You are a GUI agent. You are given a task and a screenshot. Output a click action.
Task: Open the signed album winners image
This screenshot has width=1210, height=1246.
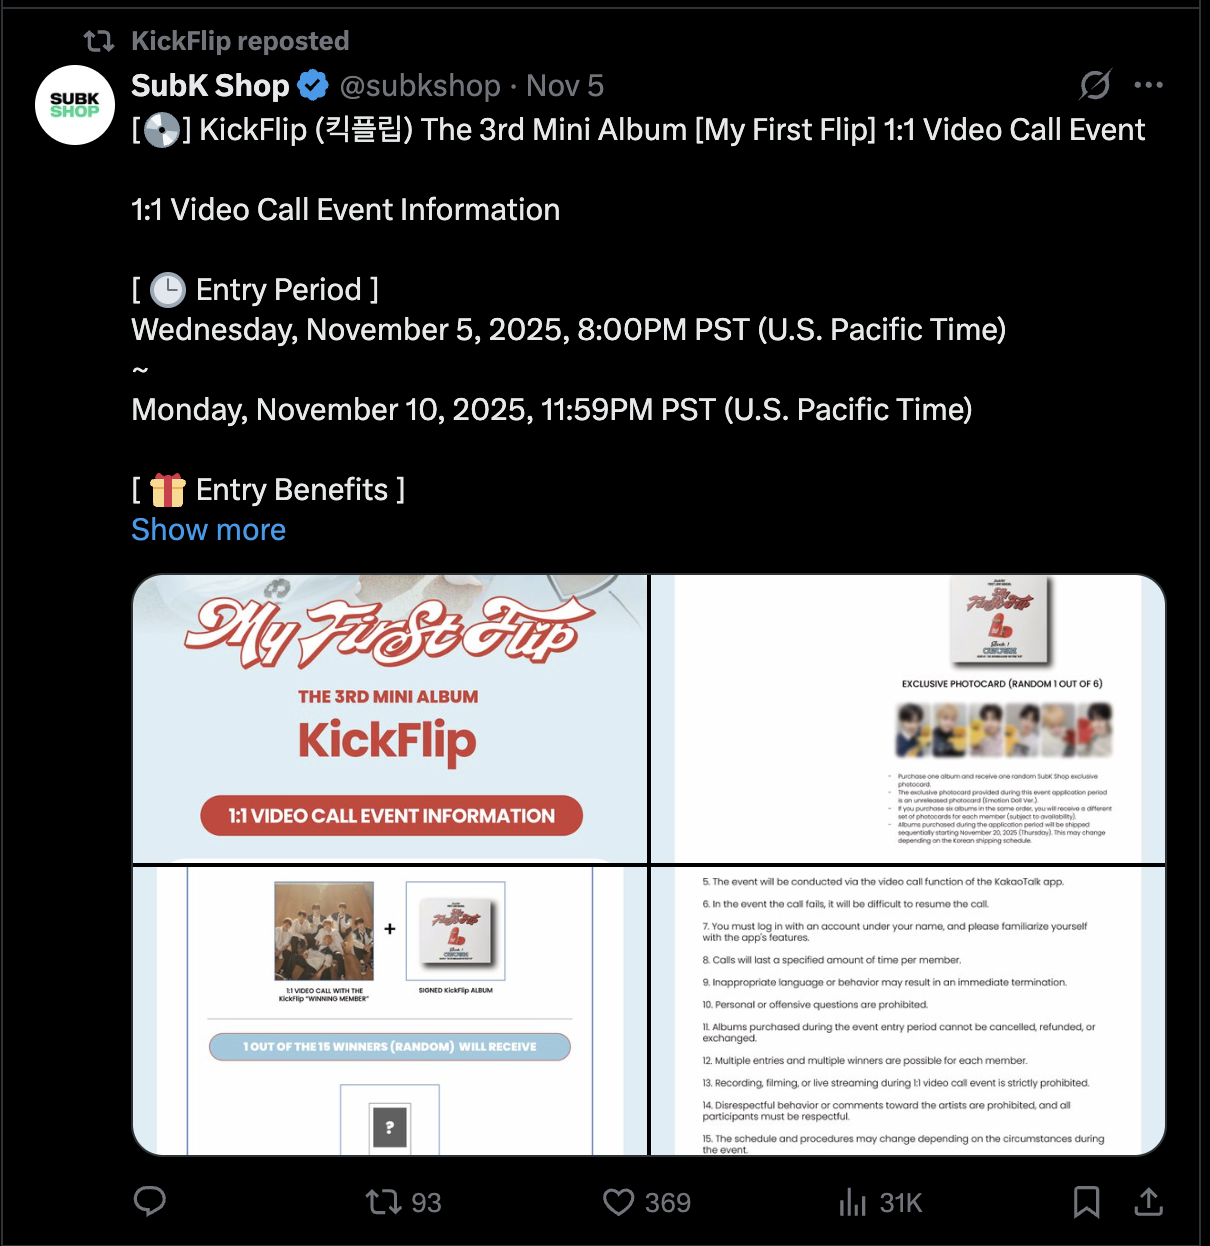pyautogui.click(x=390, y=1011)
